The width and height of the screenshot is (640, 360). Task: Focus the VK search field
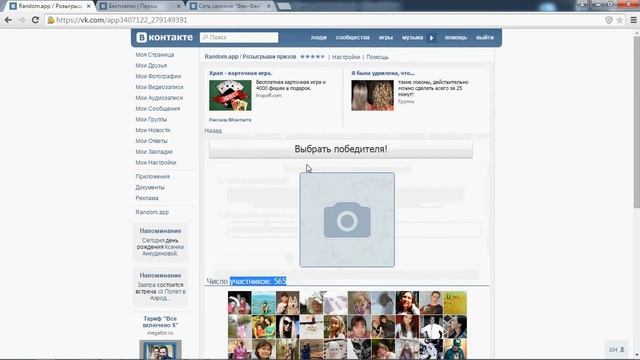[239, 37]
